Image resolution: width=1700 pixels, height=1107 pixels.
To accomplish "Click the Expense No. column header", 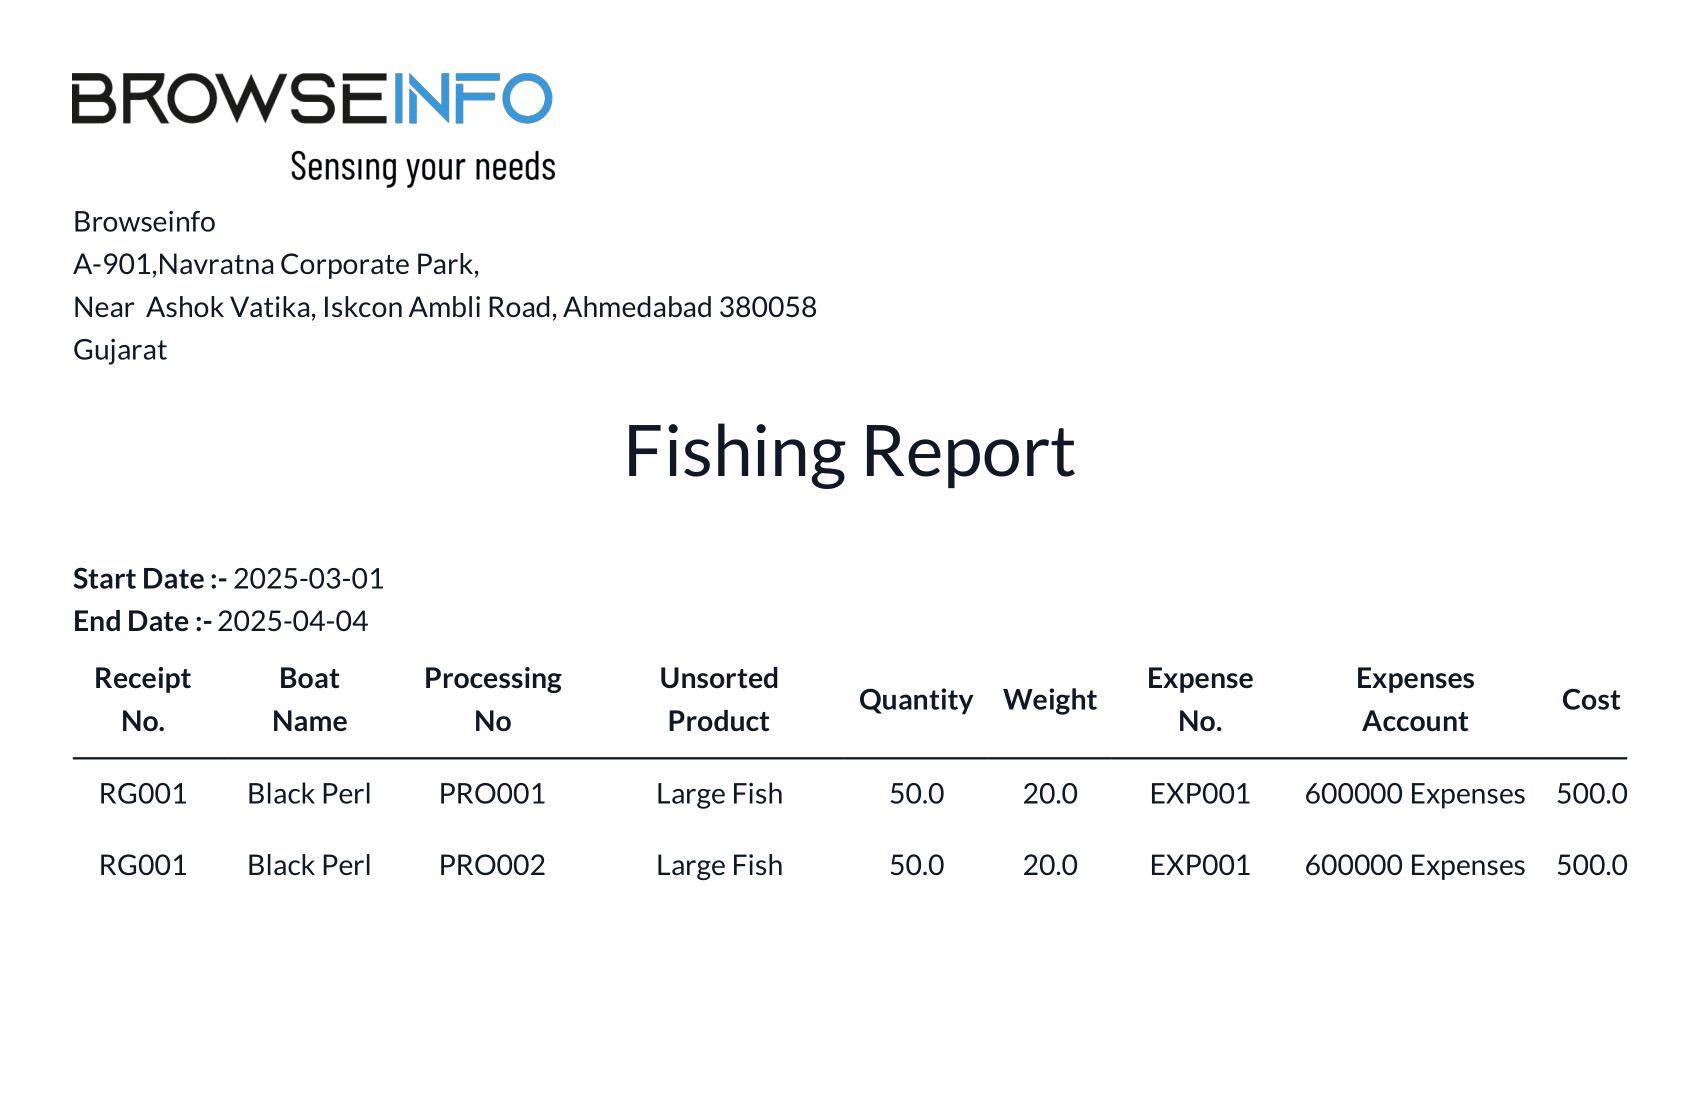I will click(x=1200, y=699).
